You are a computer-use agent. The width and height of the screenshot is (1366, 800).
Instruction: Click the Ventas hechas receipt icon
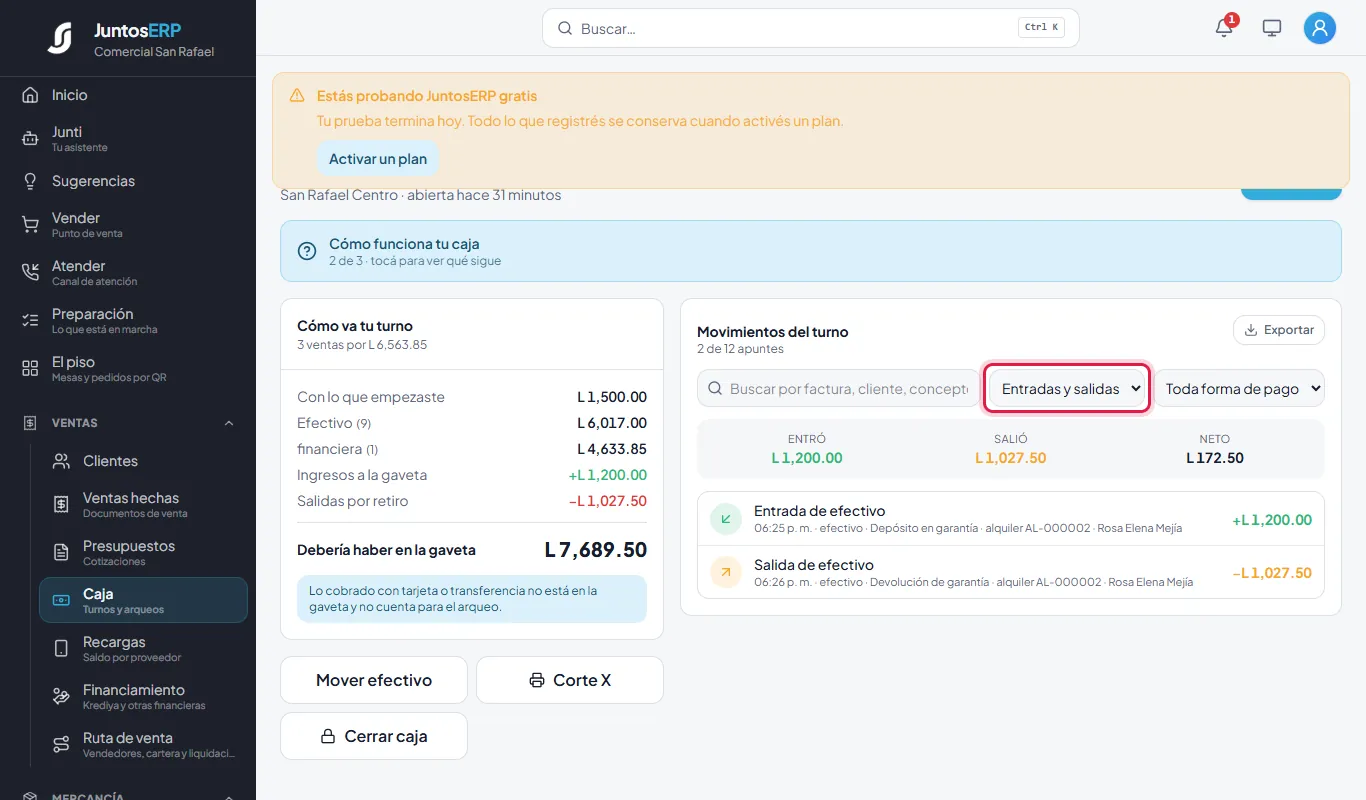(61, 505)
